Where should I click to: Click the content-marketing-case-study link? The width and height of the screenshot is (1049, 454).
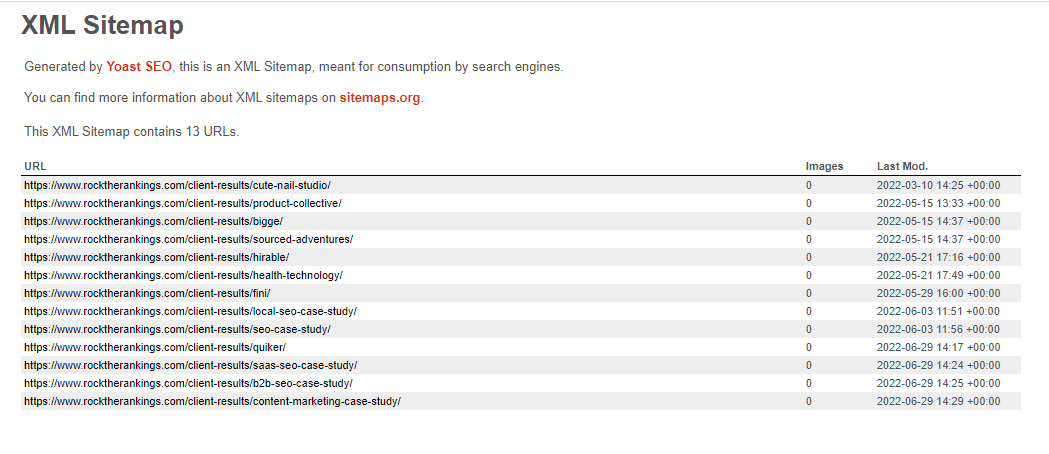click(x=212, y=401)
